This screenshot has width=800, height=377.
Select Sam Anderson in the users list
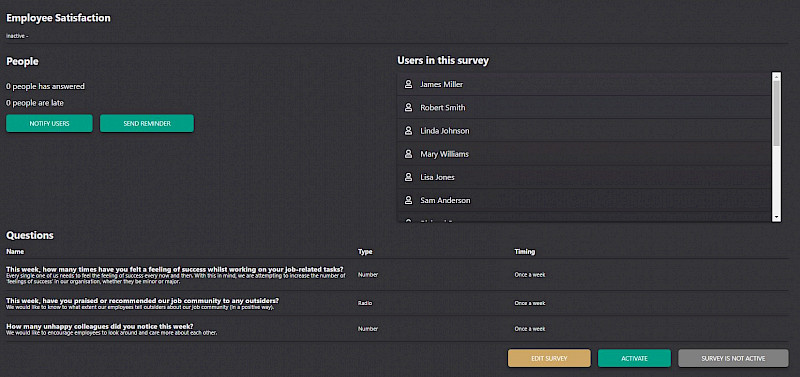pyautogui.click(x=584, y=200)
